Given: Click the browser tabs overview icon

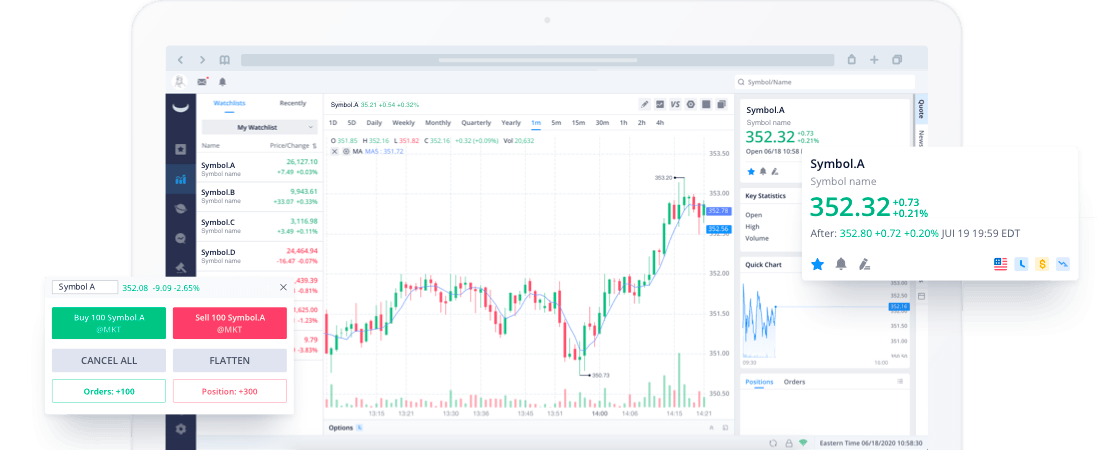Looking at the screenshot, I should click(897, 60).
